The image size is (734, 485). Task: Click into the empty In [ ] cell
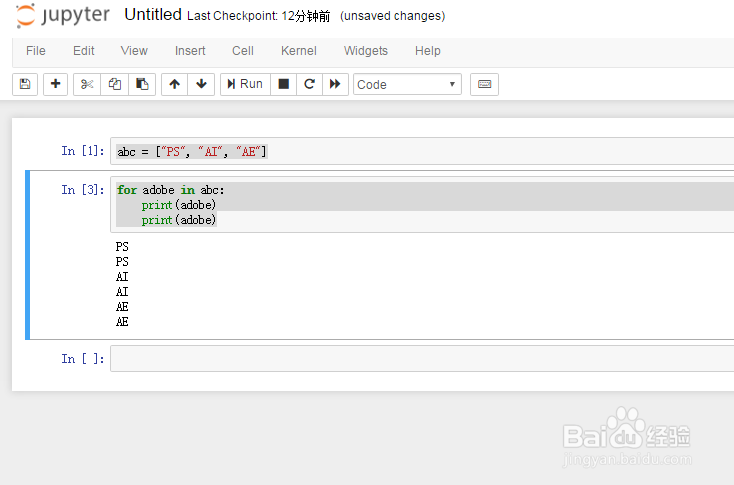point(422,359)
